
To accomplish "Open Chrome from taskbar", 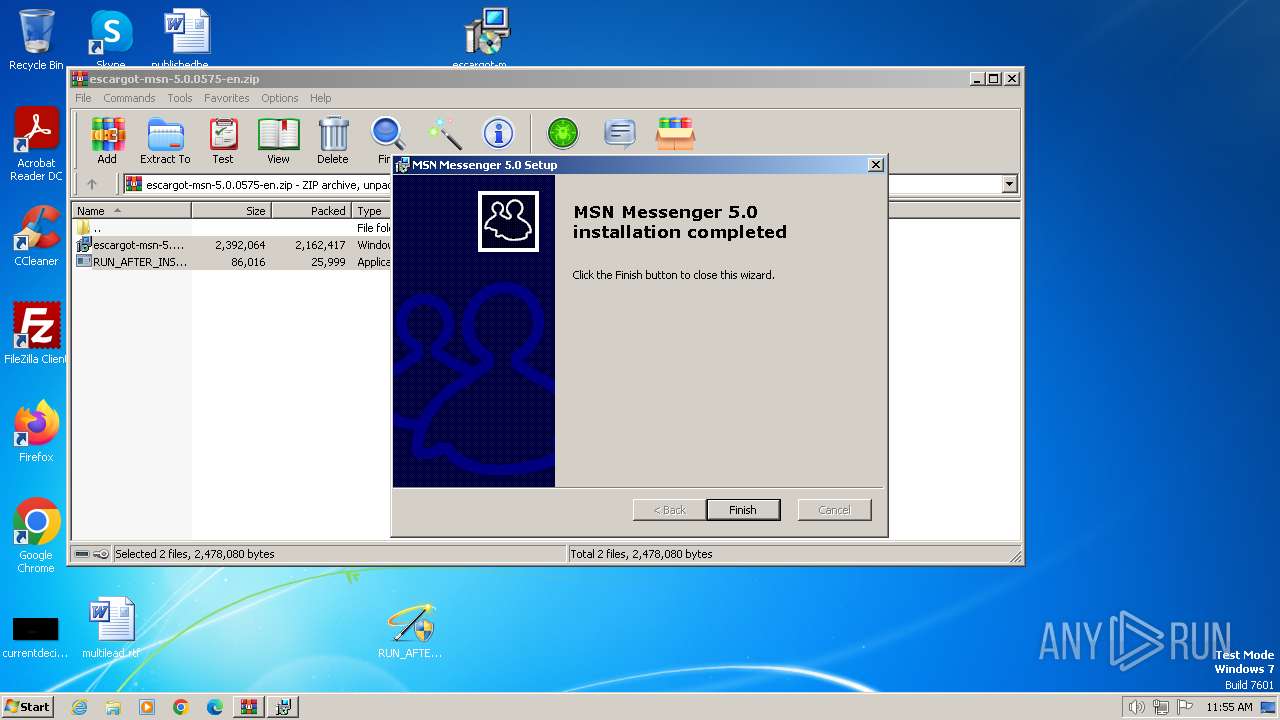I will click(181, 707).
